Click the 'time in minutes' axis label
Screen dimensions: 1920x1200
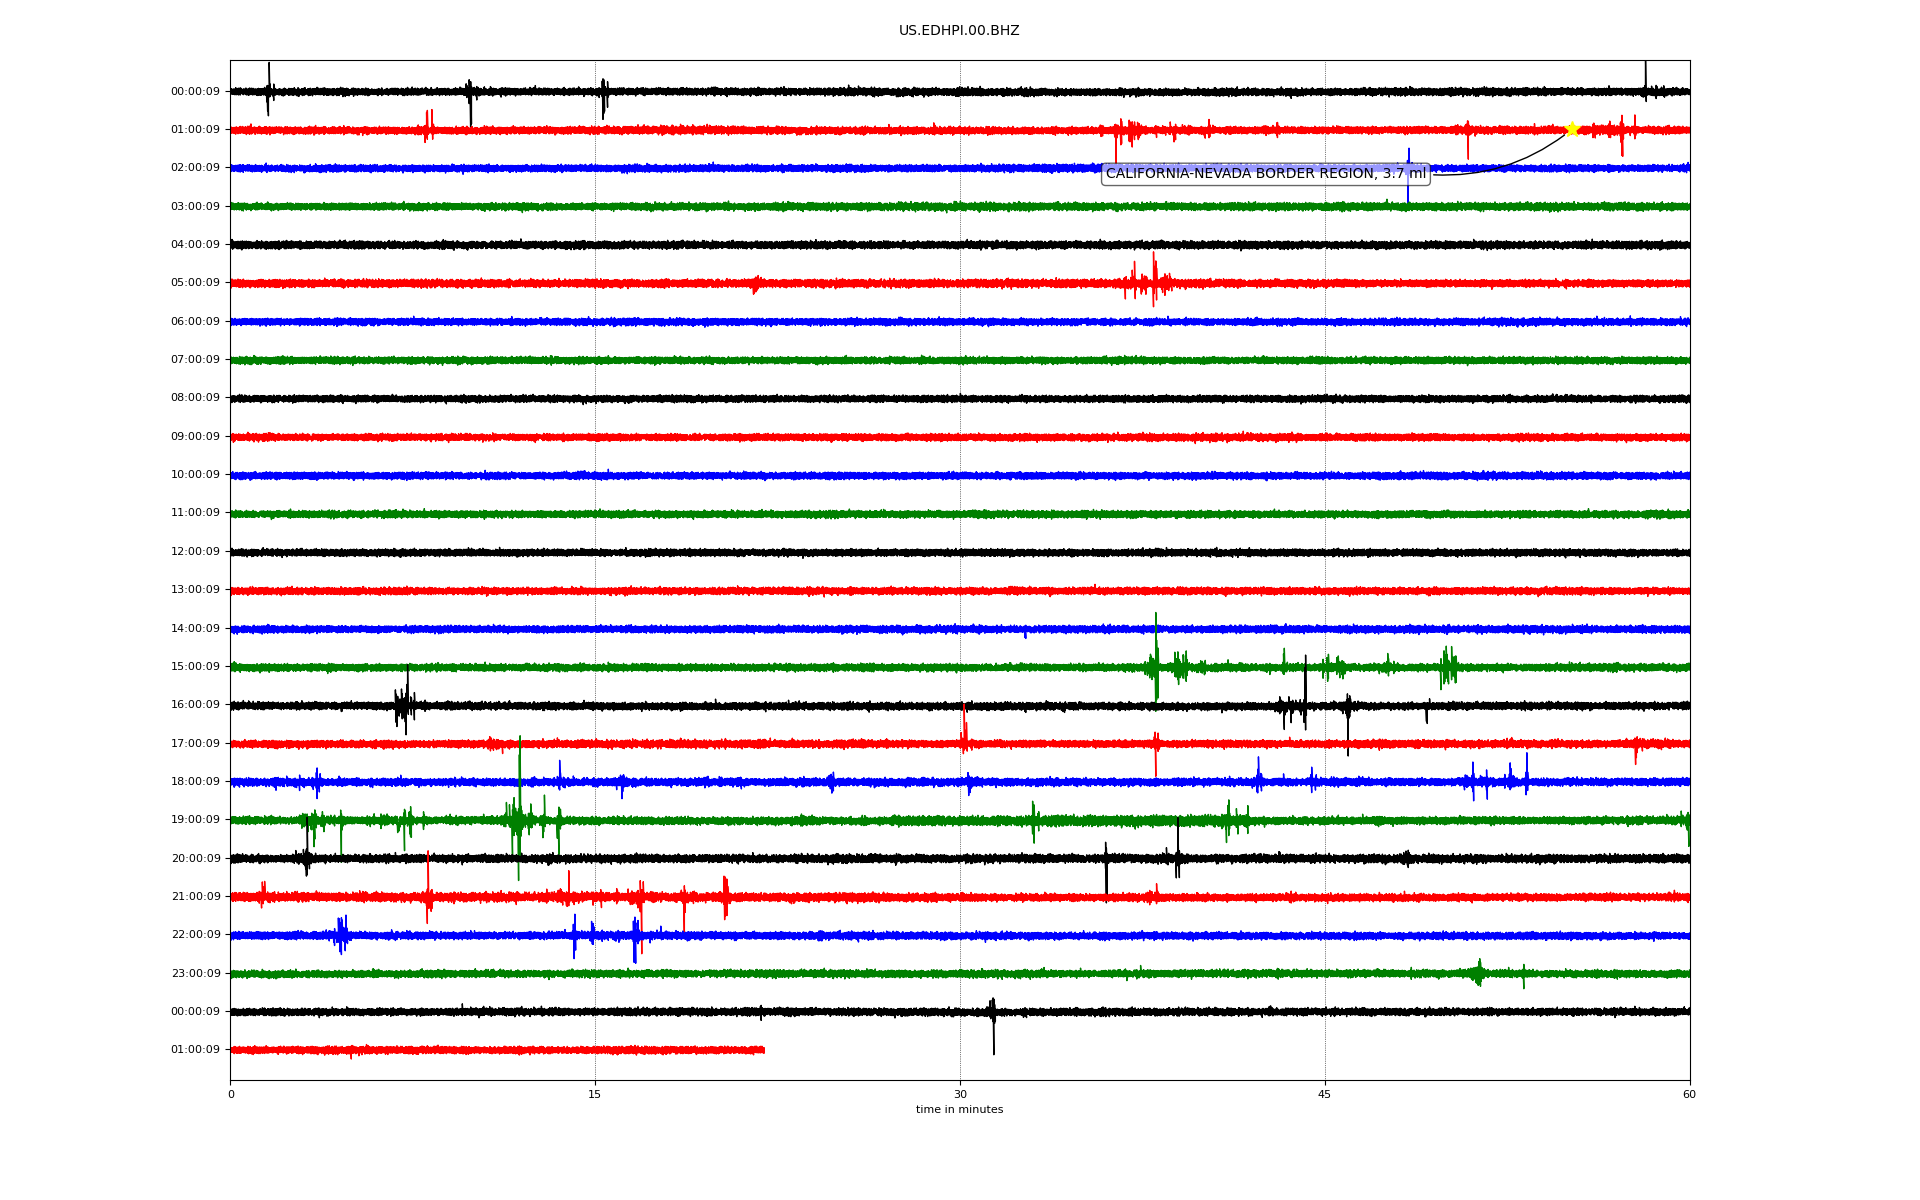point(959,1110)
